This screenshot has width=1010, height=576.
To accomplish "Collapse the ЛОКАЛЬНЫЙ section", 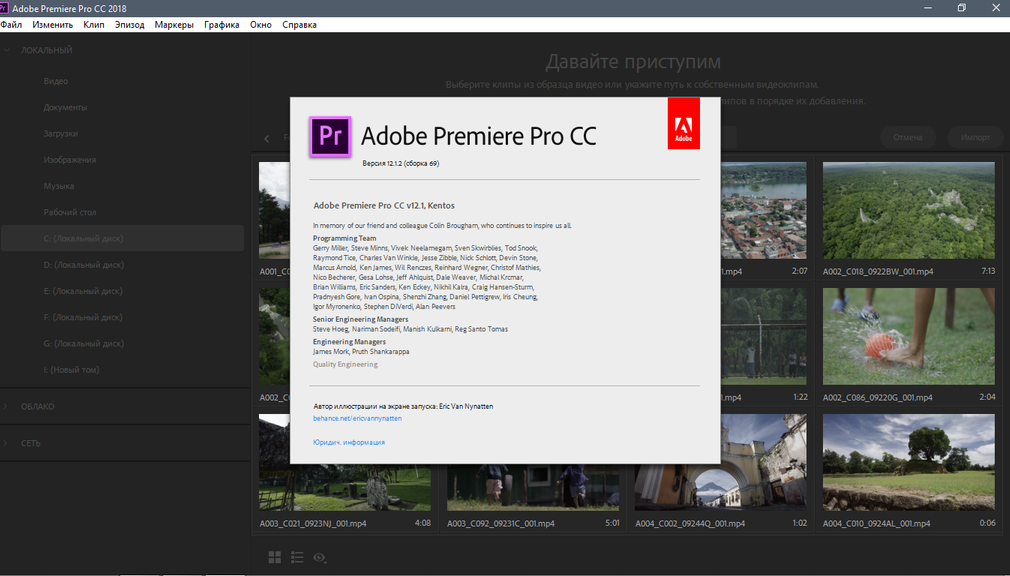I will pyautogui.click(x=6, y=50).
